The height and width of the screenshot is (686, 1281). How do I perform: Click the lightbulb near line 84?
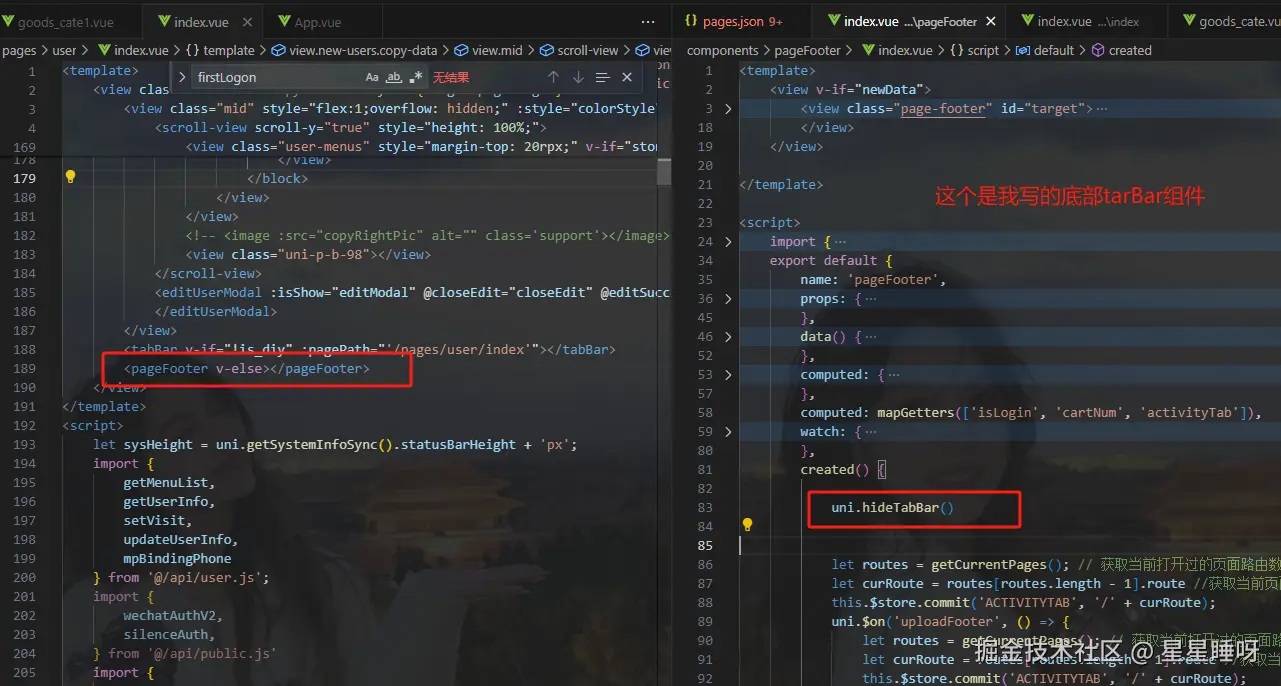[746, 525]
